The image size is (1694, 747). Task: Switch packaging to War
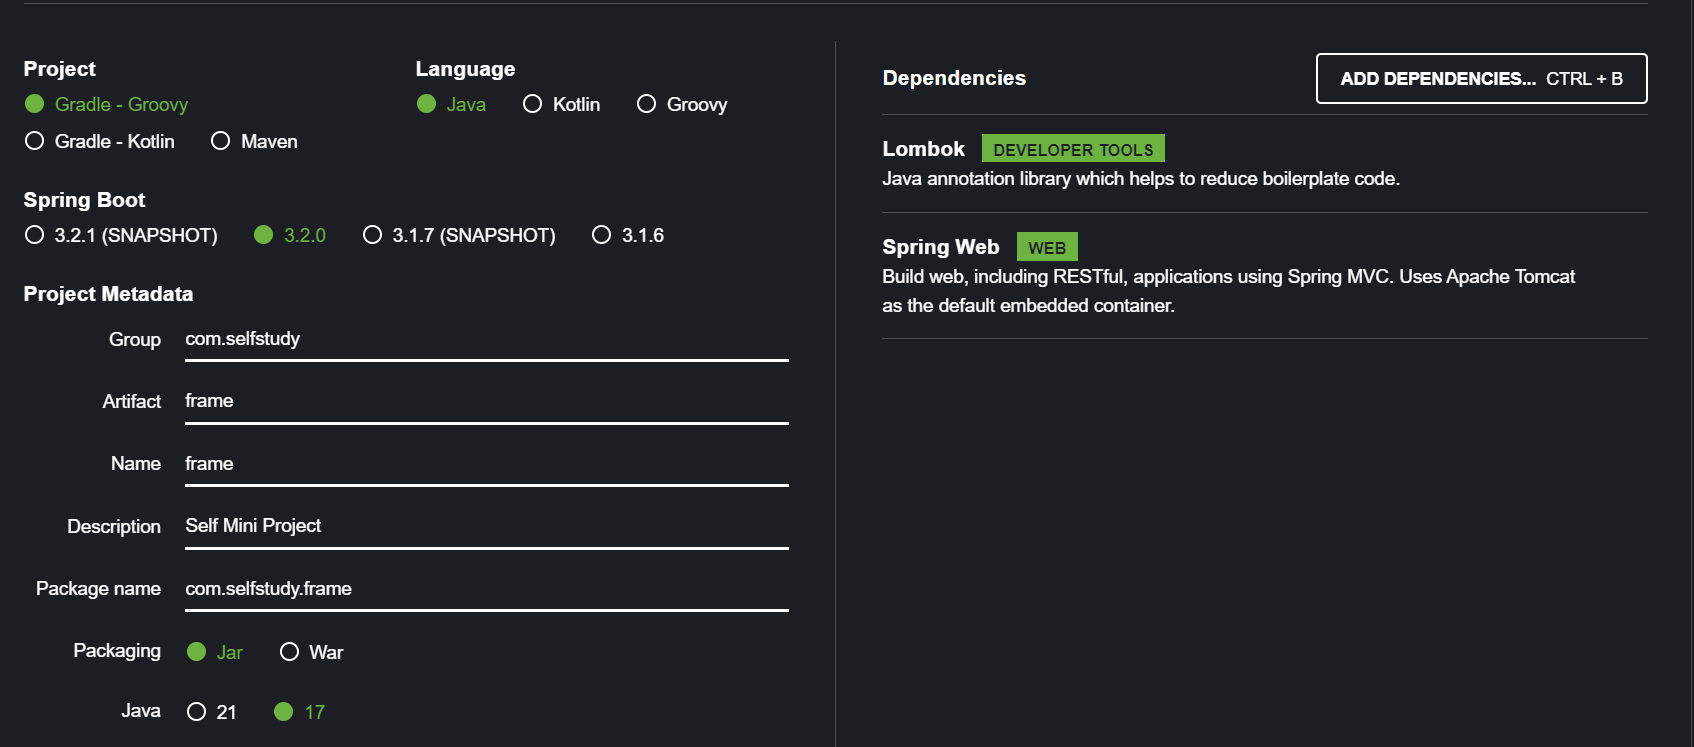pyautogui.click(x=312, y=652)
